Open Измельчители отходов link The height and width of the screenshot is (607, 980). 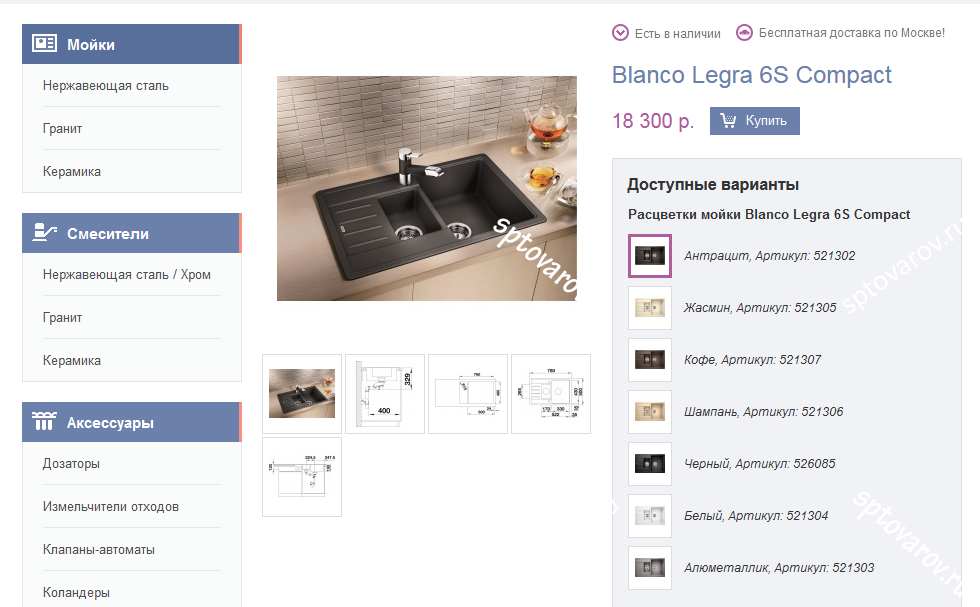[111, 506]
